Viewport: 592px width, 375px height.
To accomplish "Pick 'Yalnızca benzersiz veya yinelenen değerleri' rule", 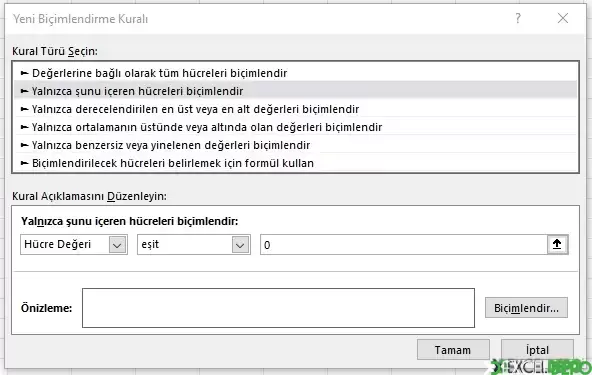I will pyautogui.click(x=296, y=145).
